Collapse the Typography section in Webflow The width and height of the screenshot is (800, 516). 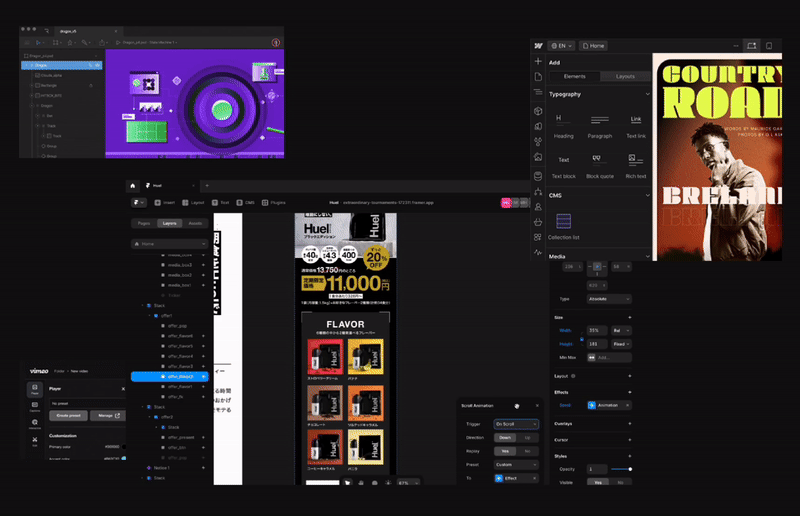(x=647, y=94)
